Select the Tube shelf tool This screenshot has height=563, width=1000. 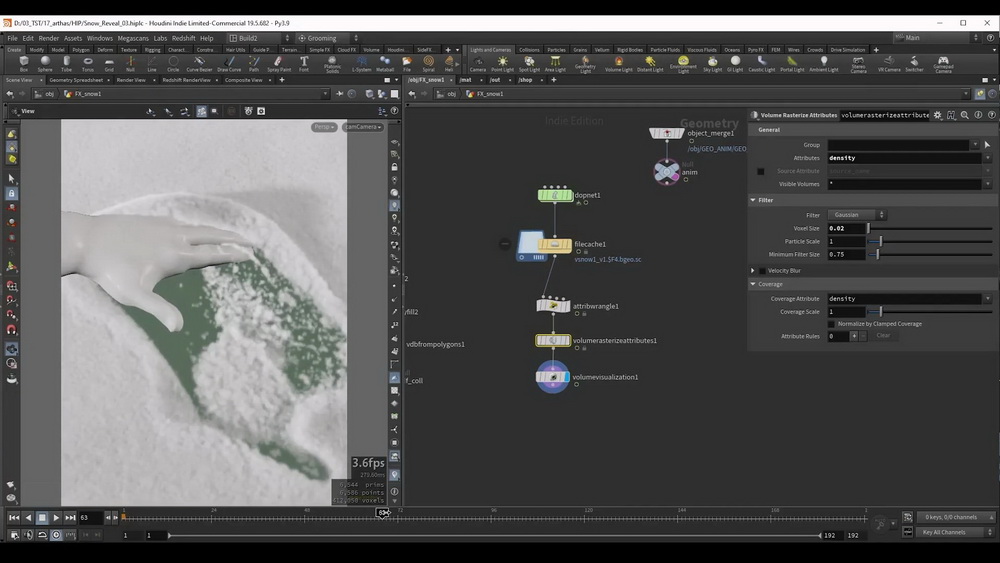tap(66, 63)
